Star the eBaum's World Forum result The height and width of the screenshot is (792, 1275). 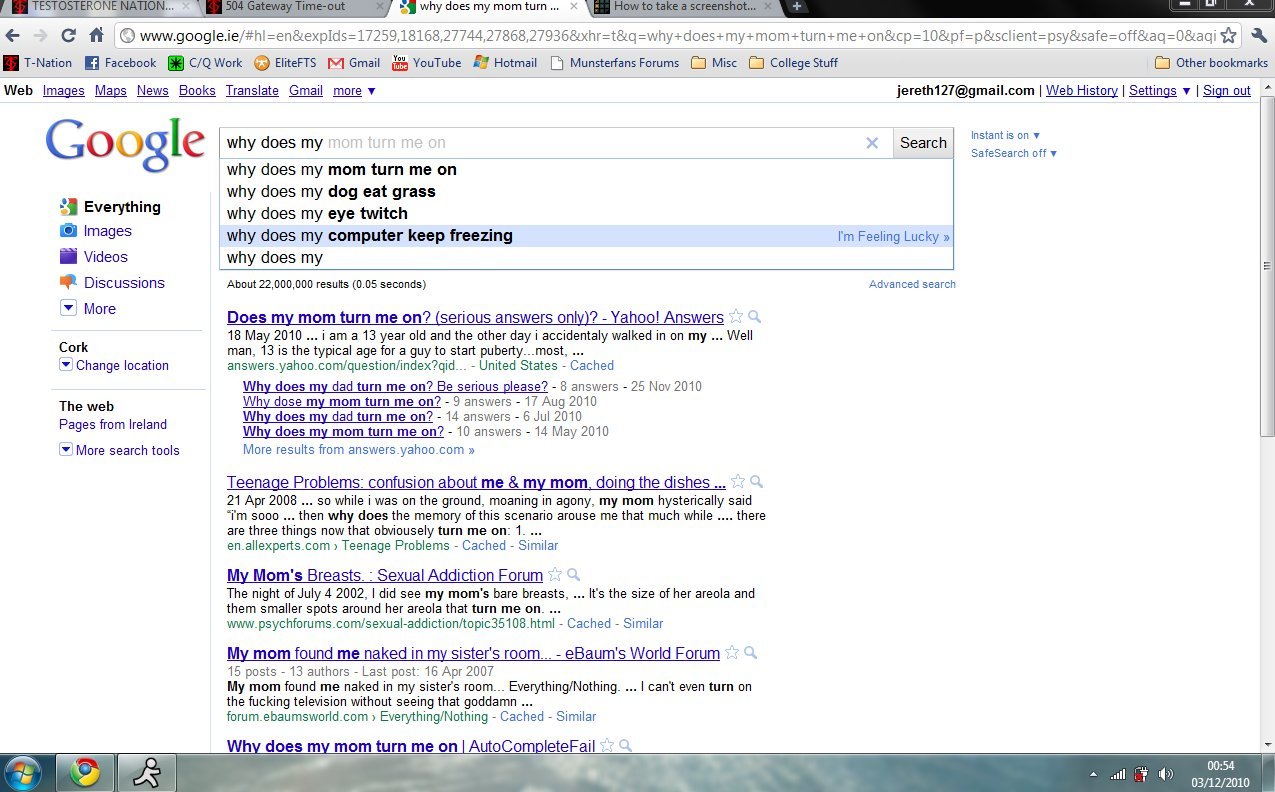click(x=732, y=653)
